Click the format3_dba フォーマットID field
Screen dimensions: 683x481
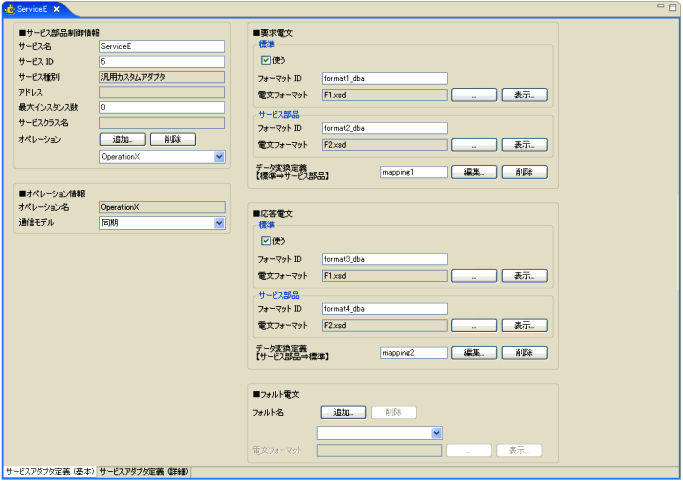(384, 259)
